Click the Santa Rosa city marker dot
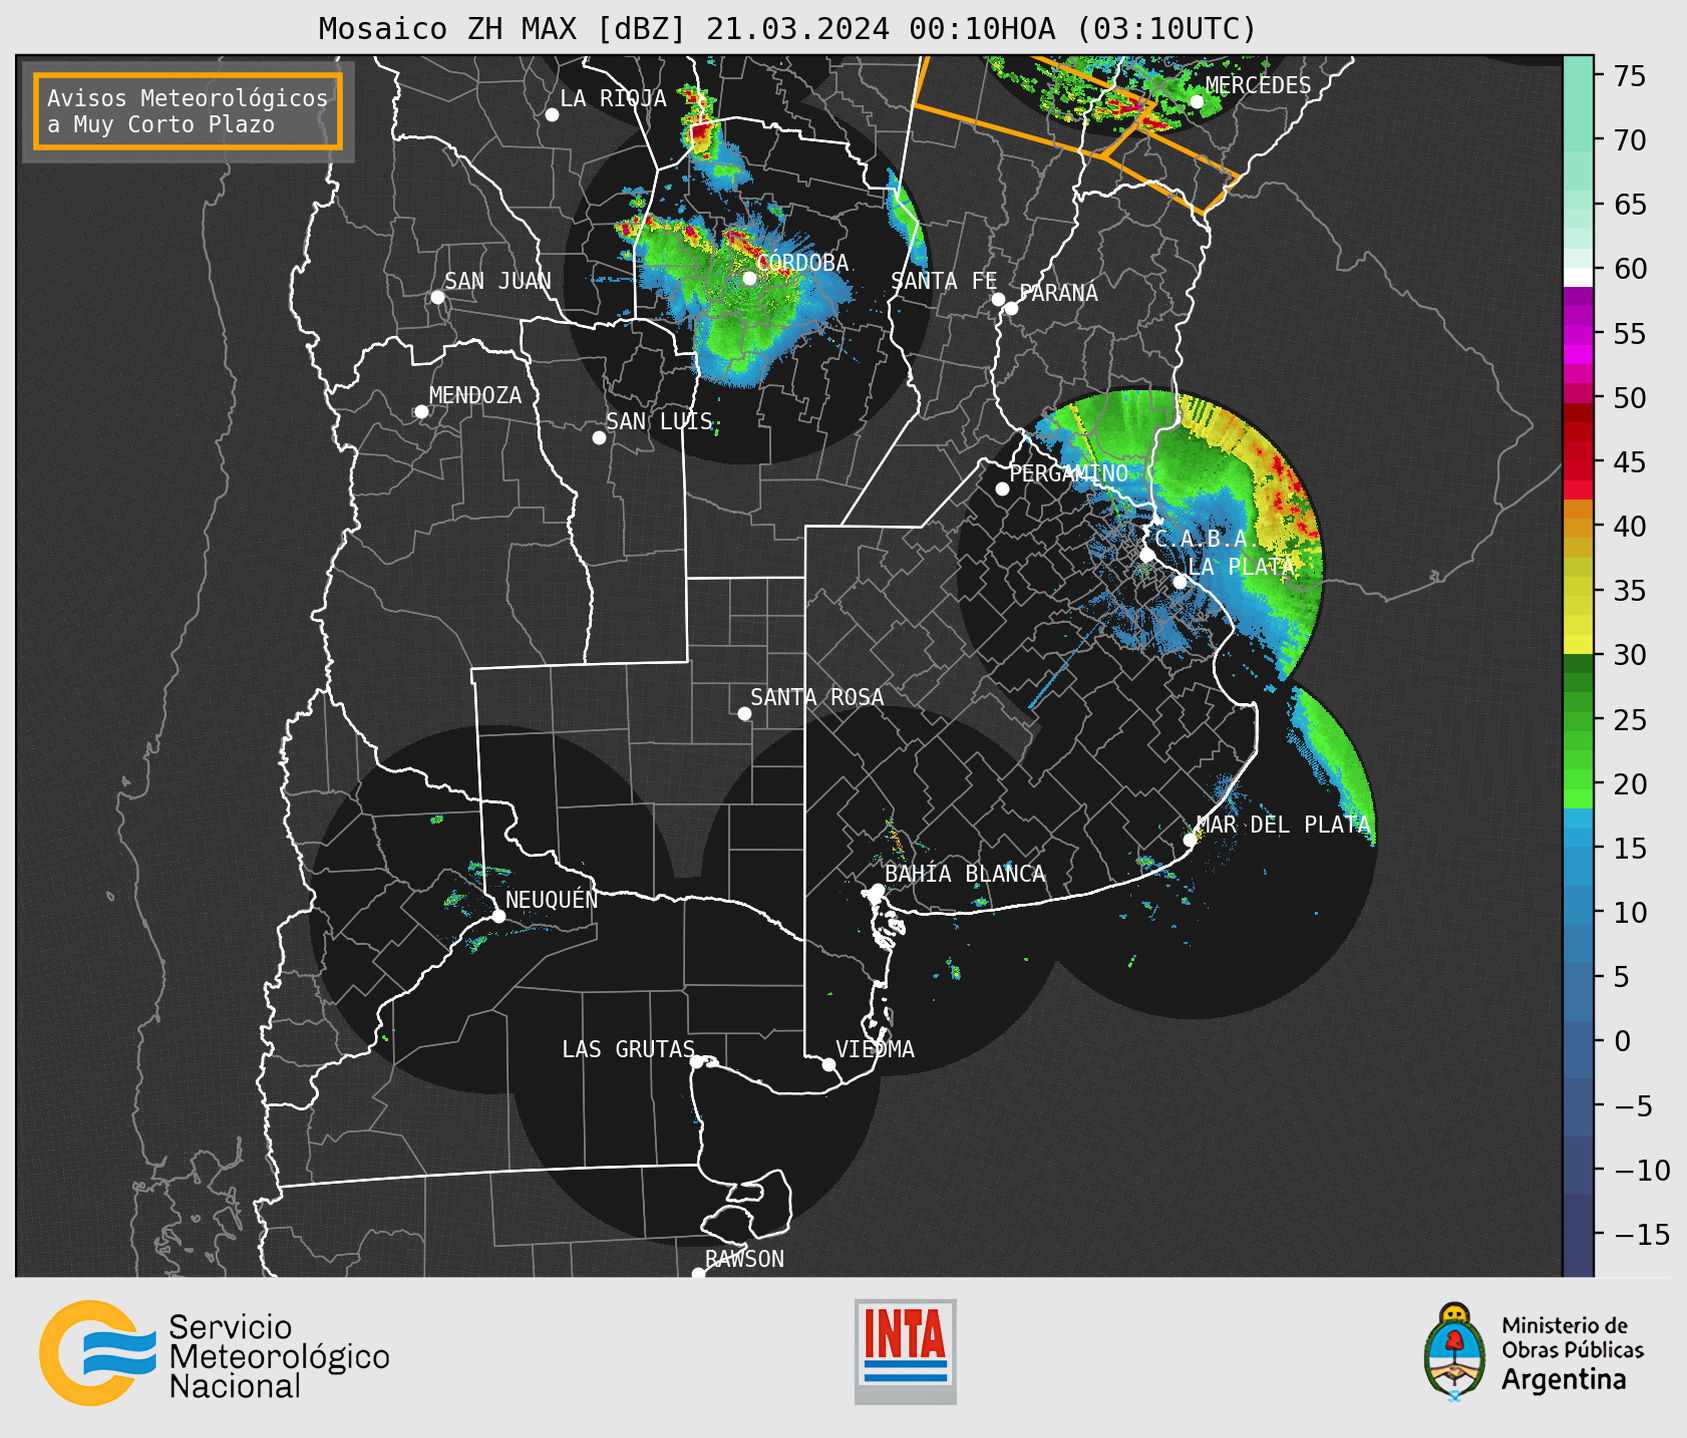1687x1438 pixels. (x=744, y=714)
